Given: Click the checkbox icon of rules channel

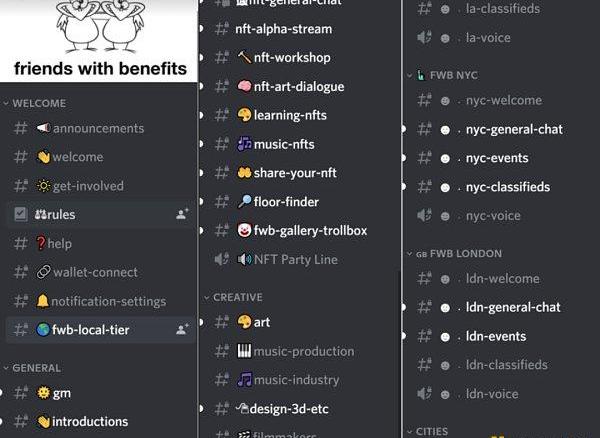Looking at the screenshot, I should (x=21, y=214).
